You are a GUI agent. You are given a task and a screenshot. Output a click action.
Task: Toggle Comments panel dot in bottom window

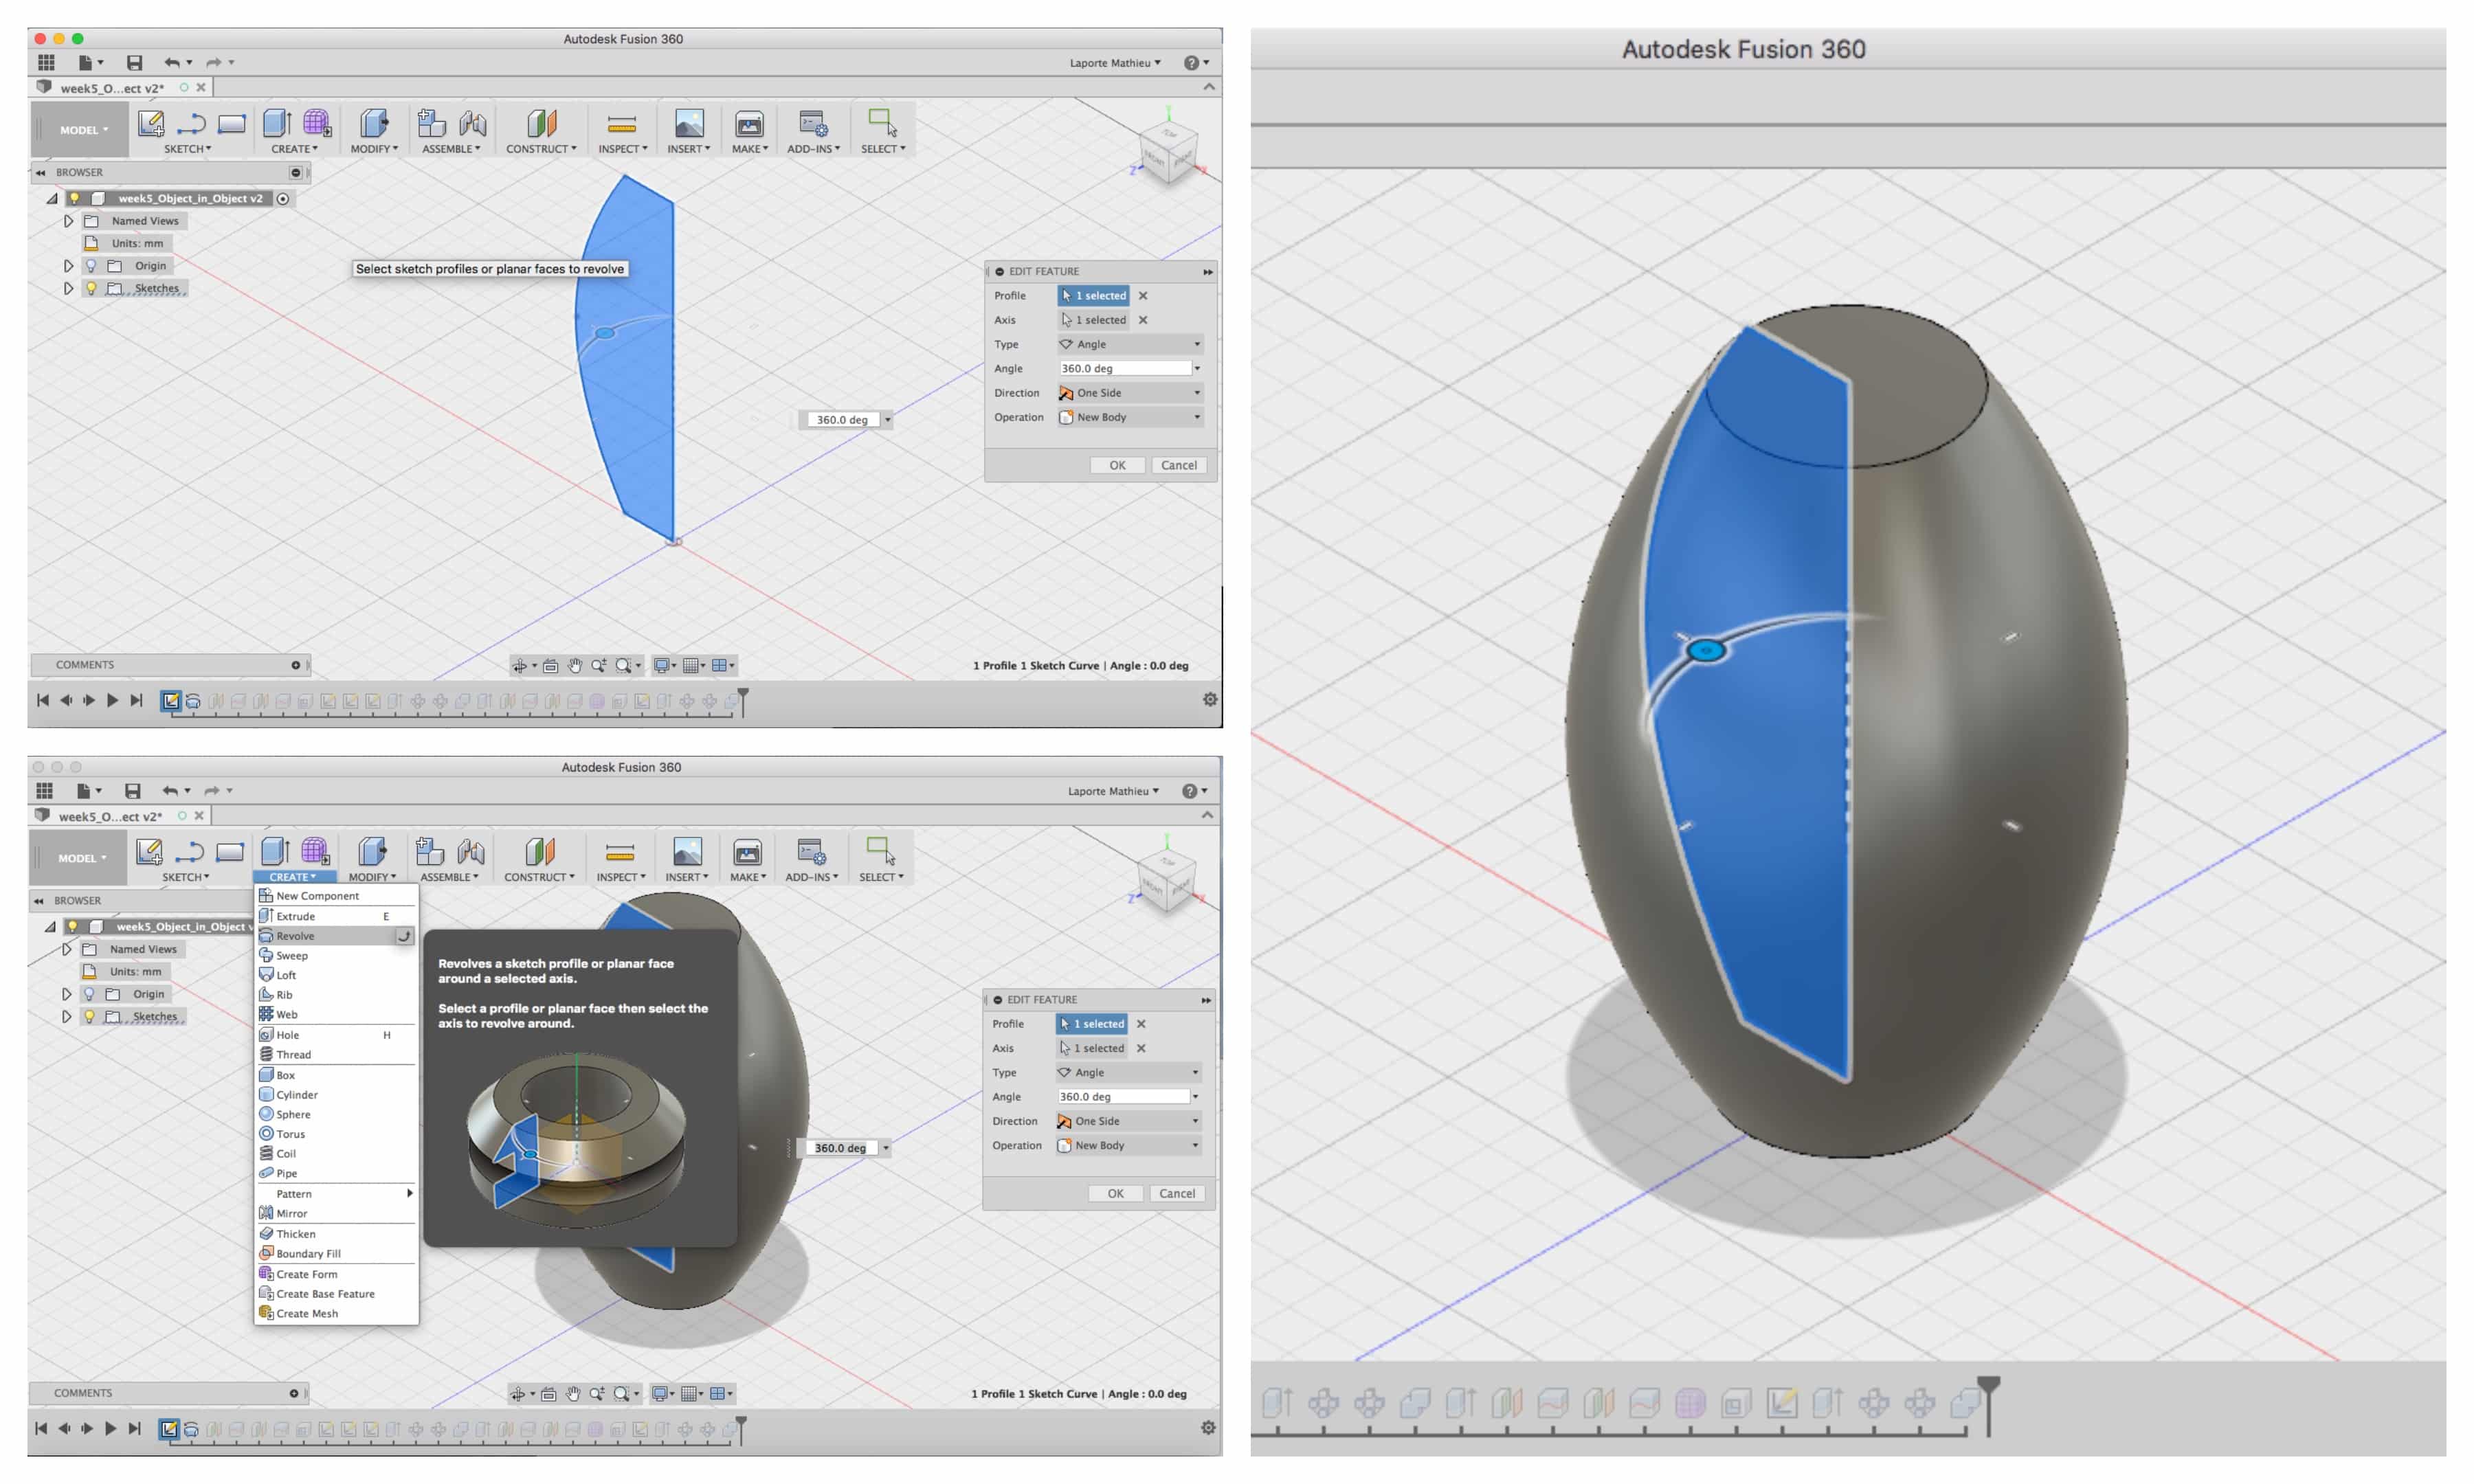(293, 1393)
